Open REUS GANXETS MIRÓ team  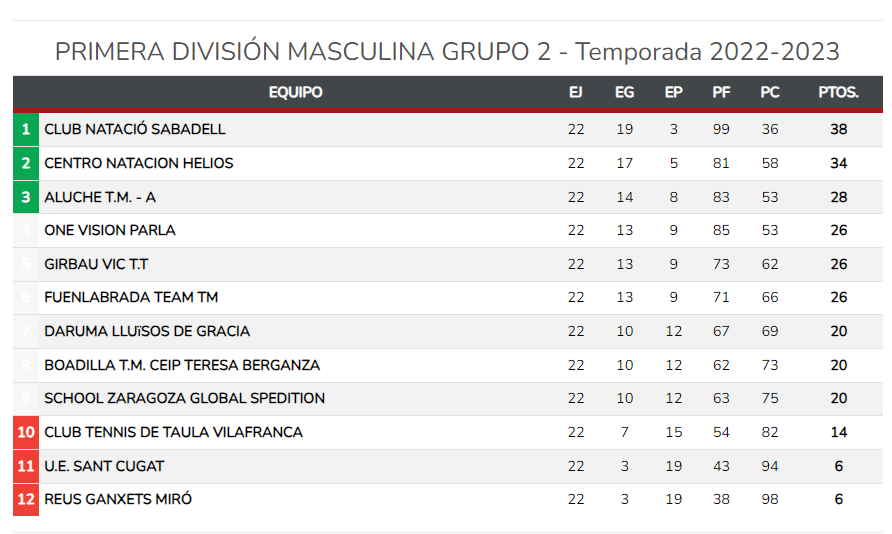[x=118, y=499]
